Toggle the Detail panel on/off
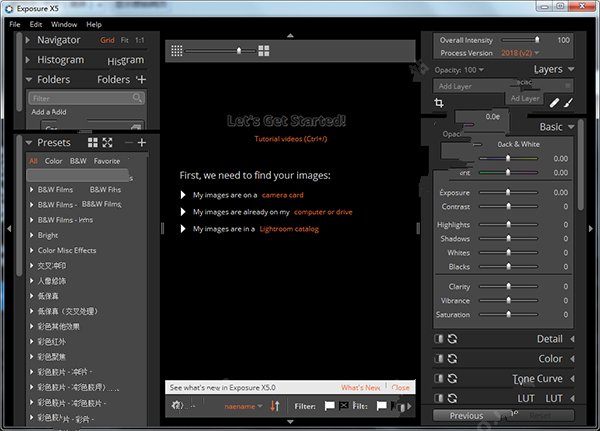The width and height of the screenshot is (600, 431). coord(439,339)
